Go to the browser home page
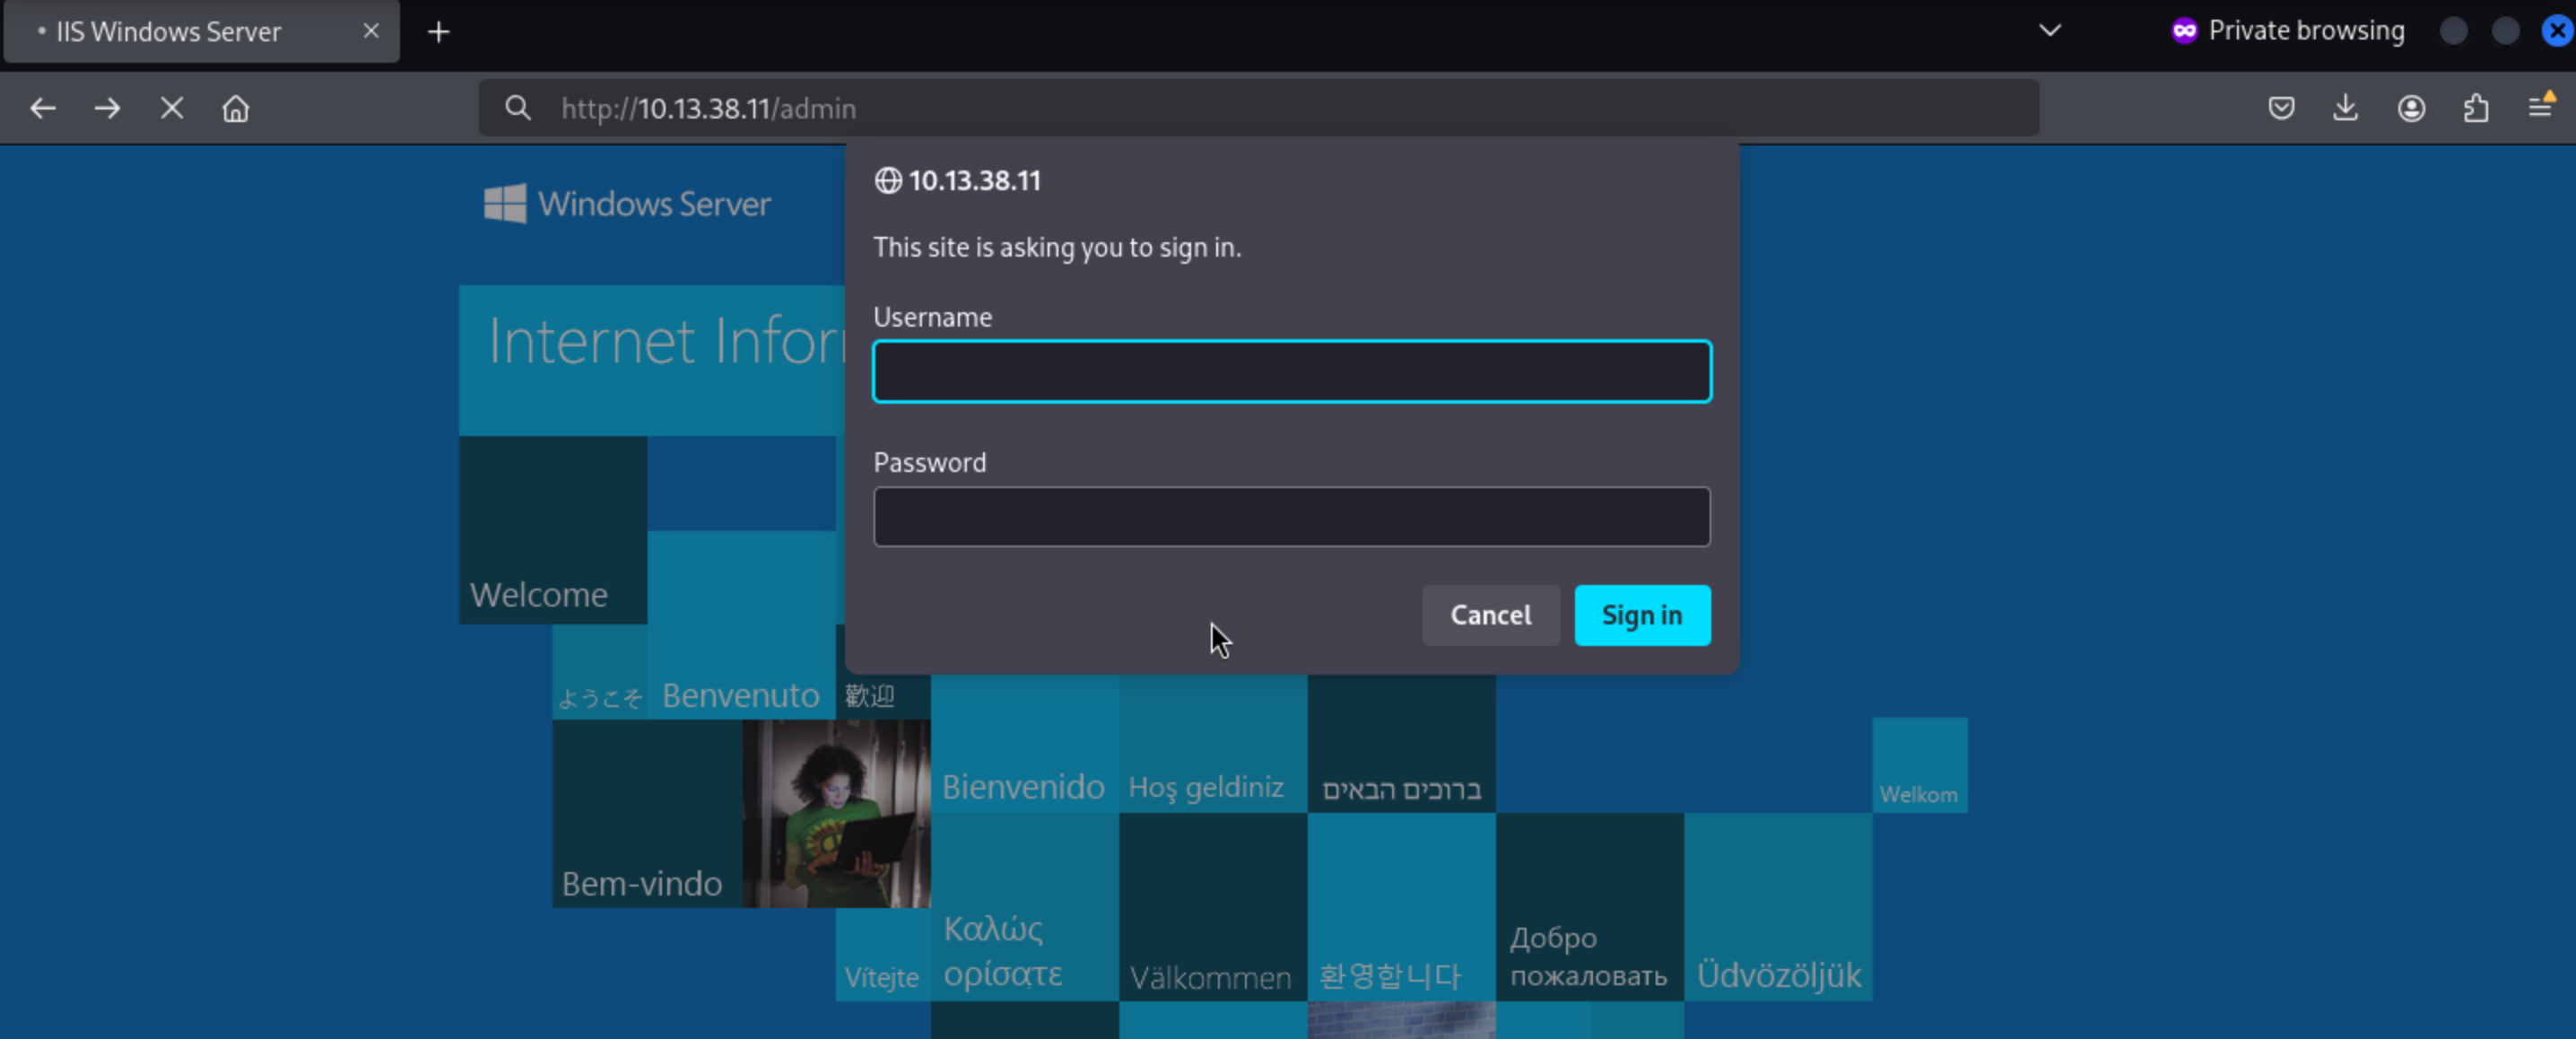Image resolution: width=2576 pixels, height=1039 pixels. coord(236,108)
